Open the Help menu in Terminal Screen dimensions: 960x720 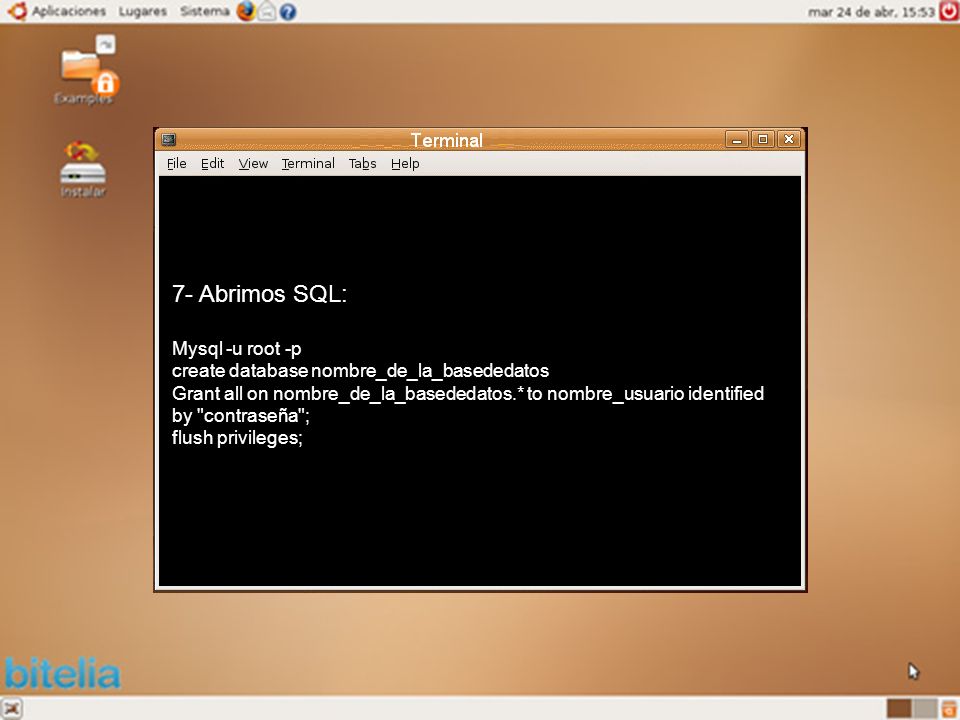405,163
